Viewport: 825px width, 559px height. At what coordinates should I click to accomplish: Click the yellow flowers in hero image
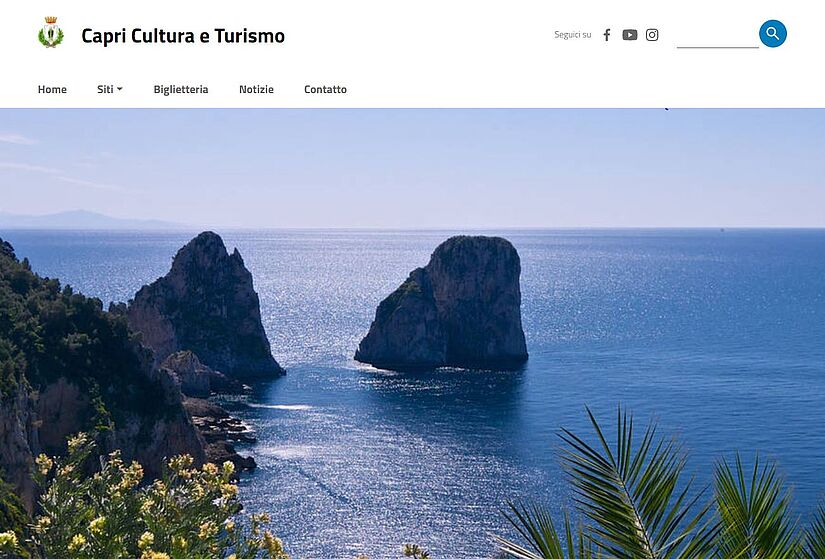click(137, 500)
